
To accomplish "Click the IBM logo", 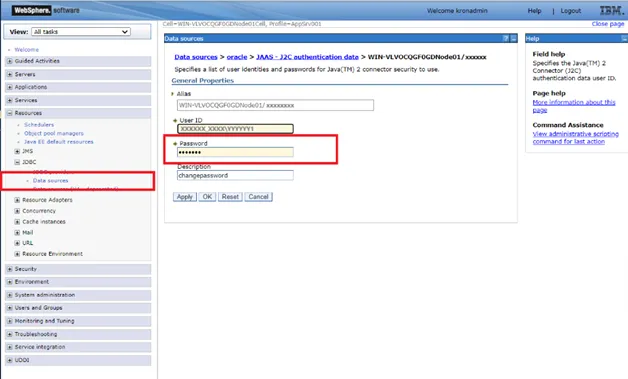I will point(612,10).
